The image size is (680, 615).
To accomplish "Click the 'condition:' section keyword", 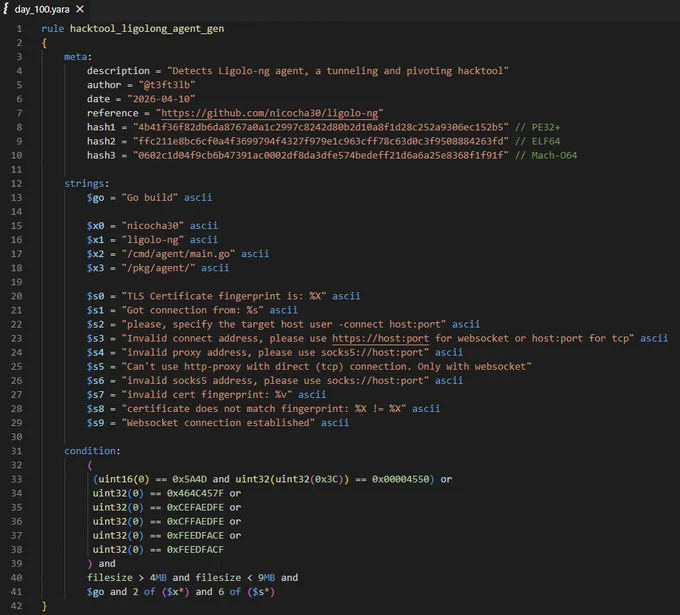I will pyautogui.click(x=92, y=451).
